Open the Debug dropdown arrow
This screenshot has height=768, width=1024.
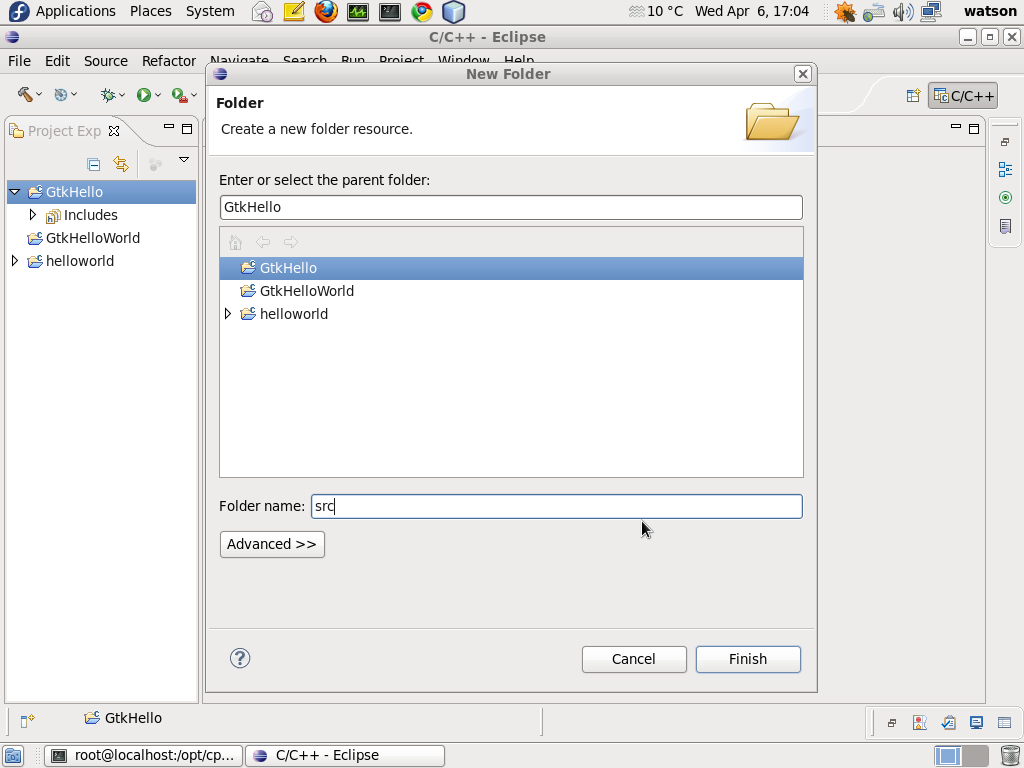121,95
